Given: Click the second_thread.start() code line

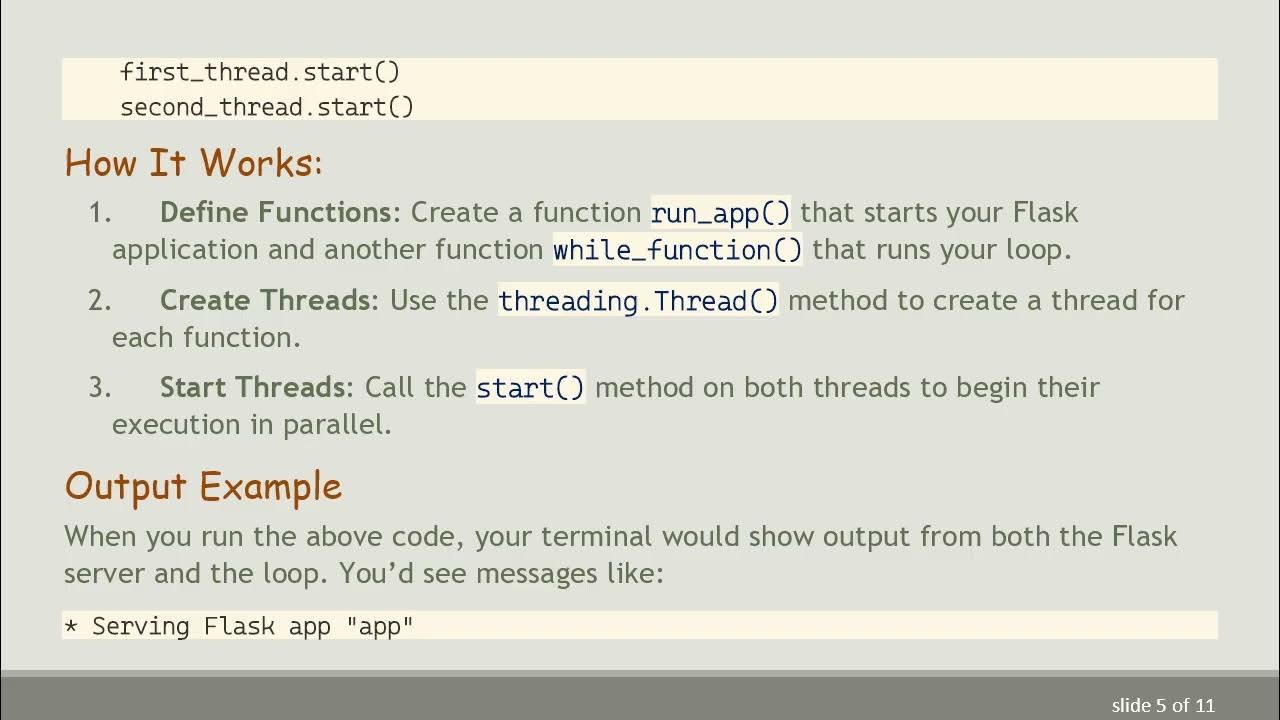Looking at the screenshot, I should pyautogui.click(x=267, y=107).
